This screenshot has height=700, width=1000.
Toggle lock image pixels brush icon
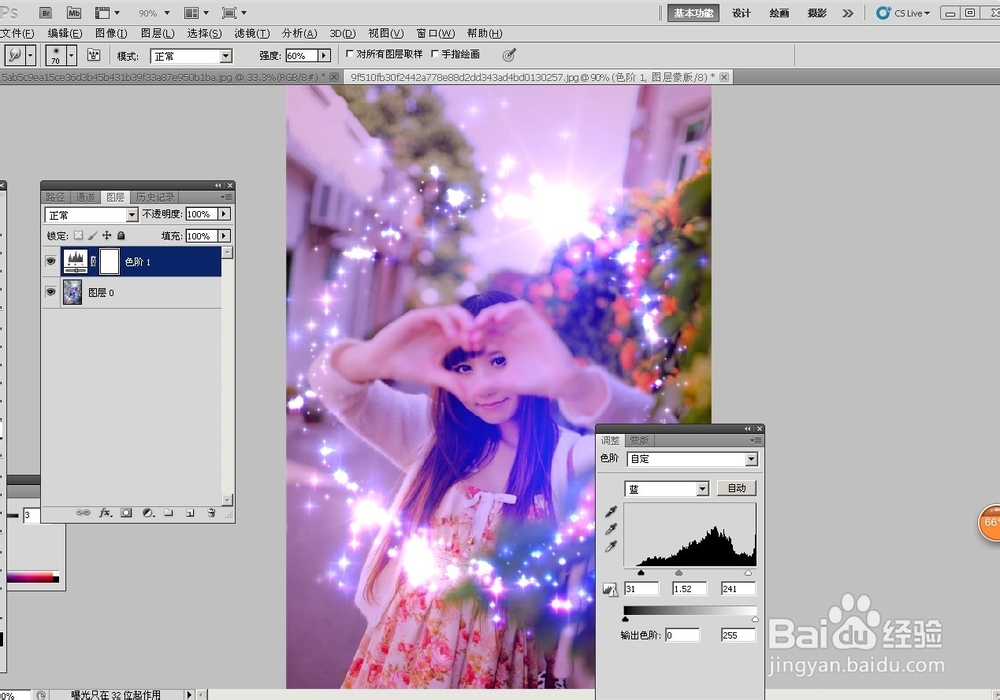click(x=92, y=235)
